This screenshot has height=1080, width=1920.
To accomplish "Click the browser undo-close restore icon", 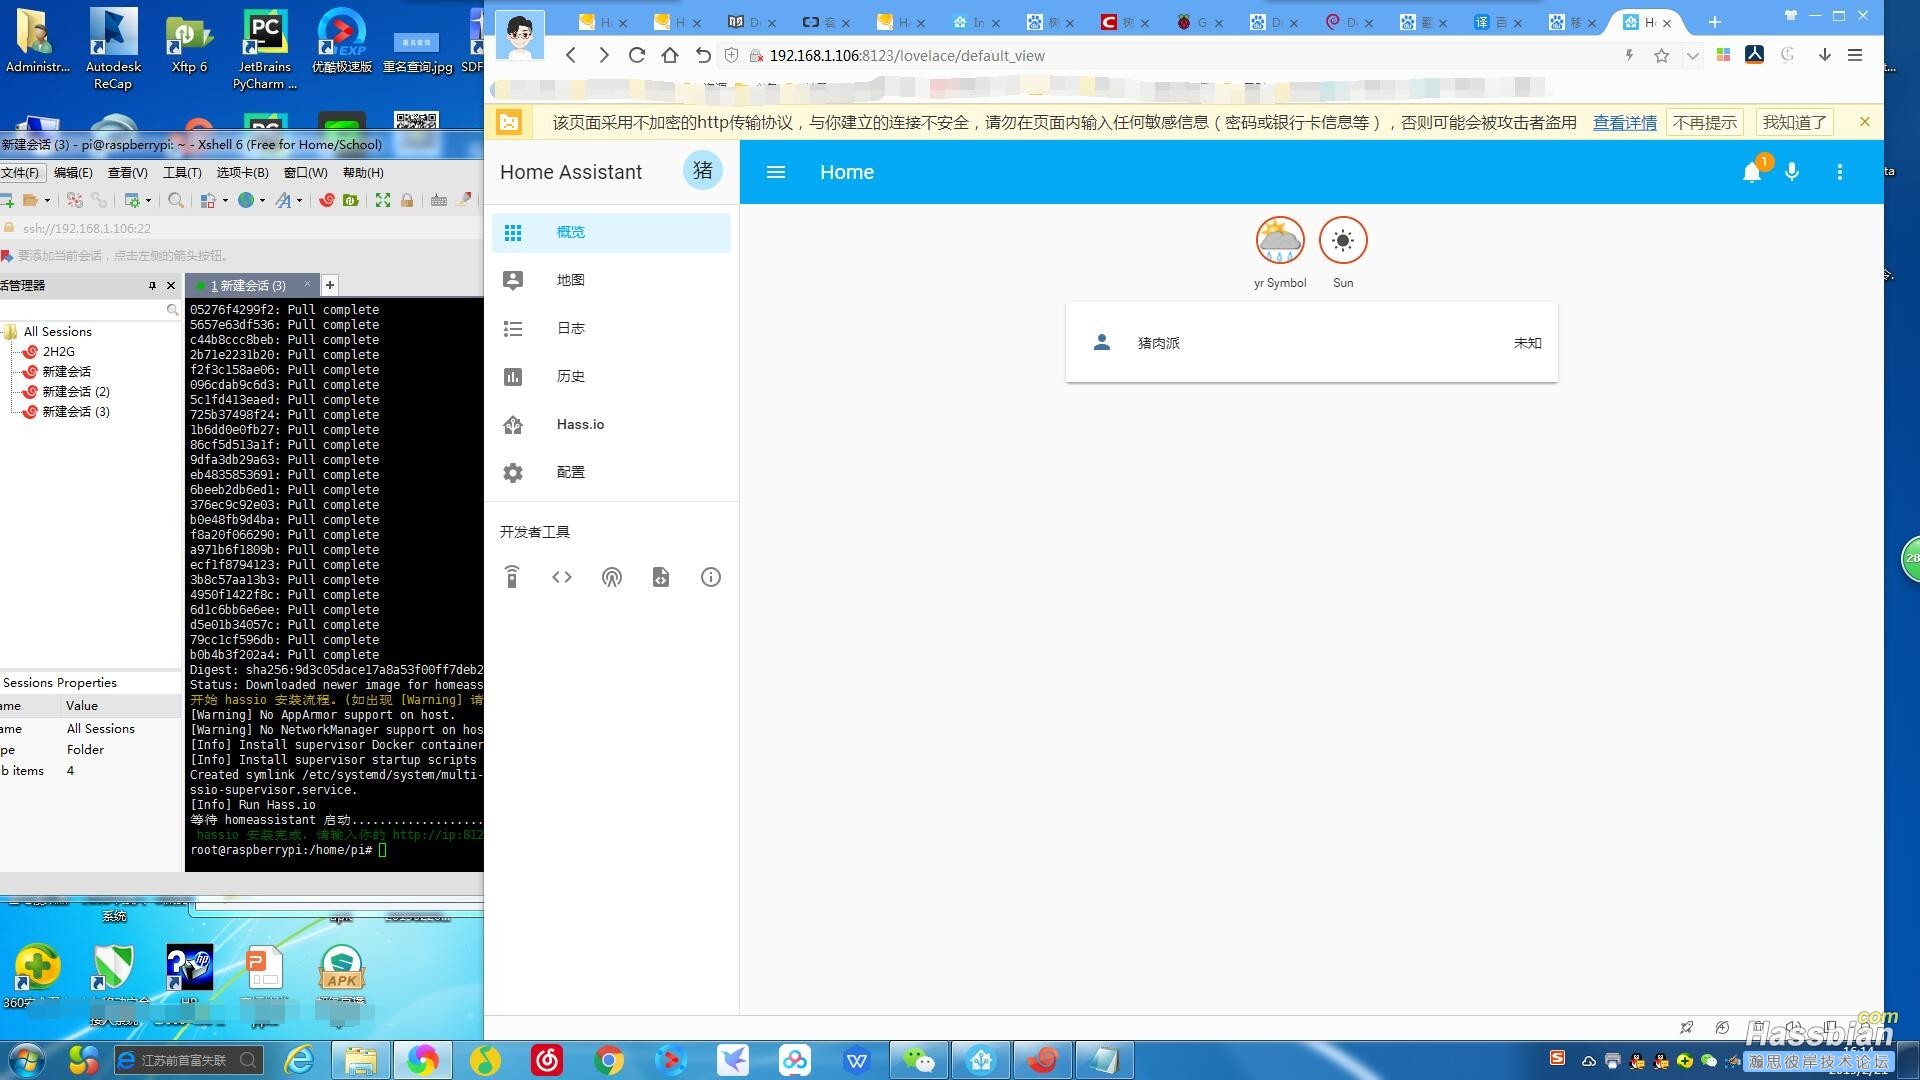I will [x=703, y=56].
